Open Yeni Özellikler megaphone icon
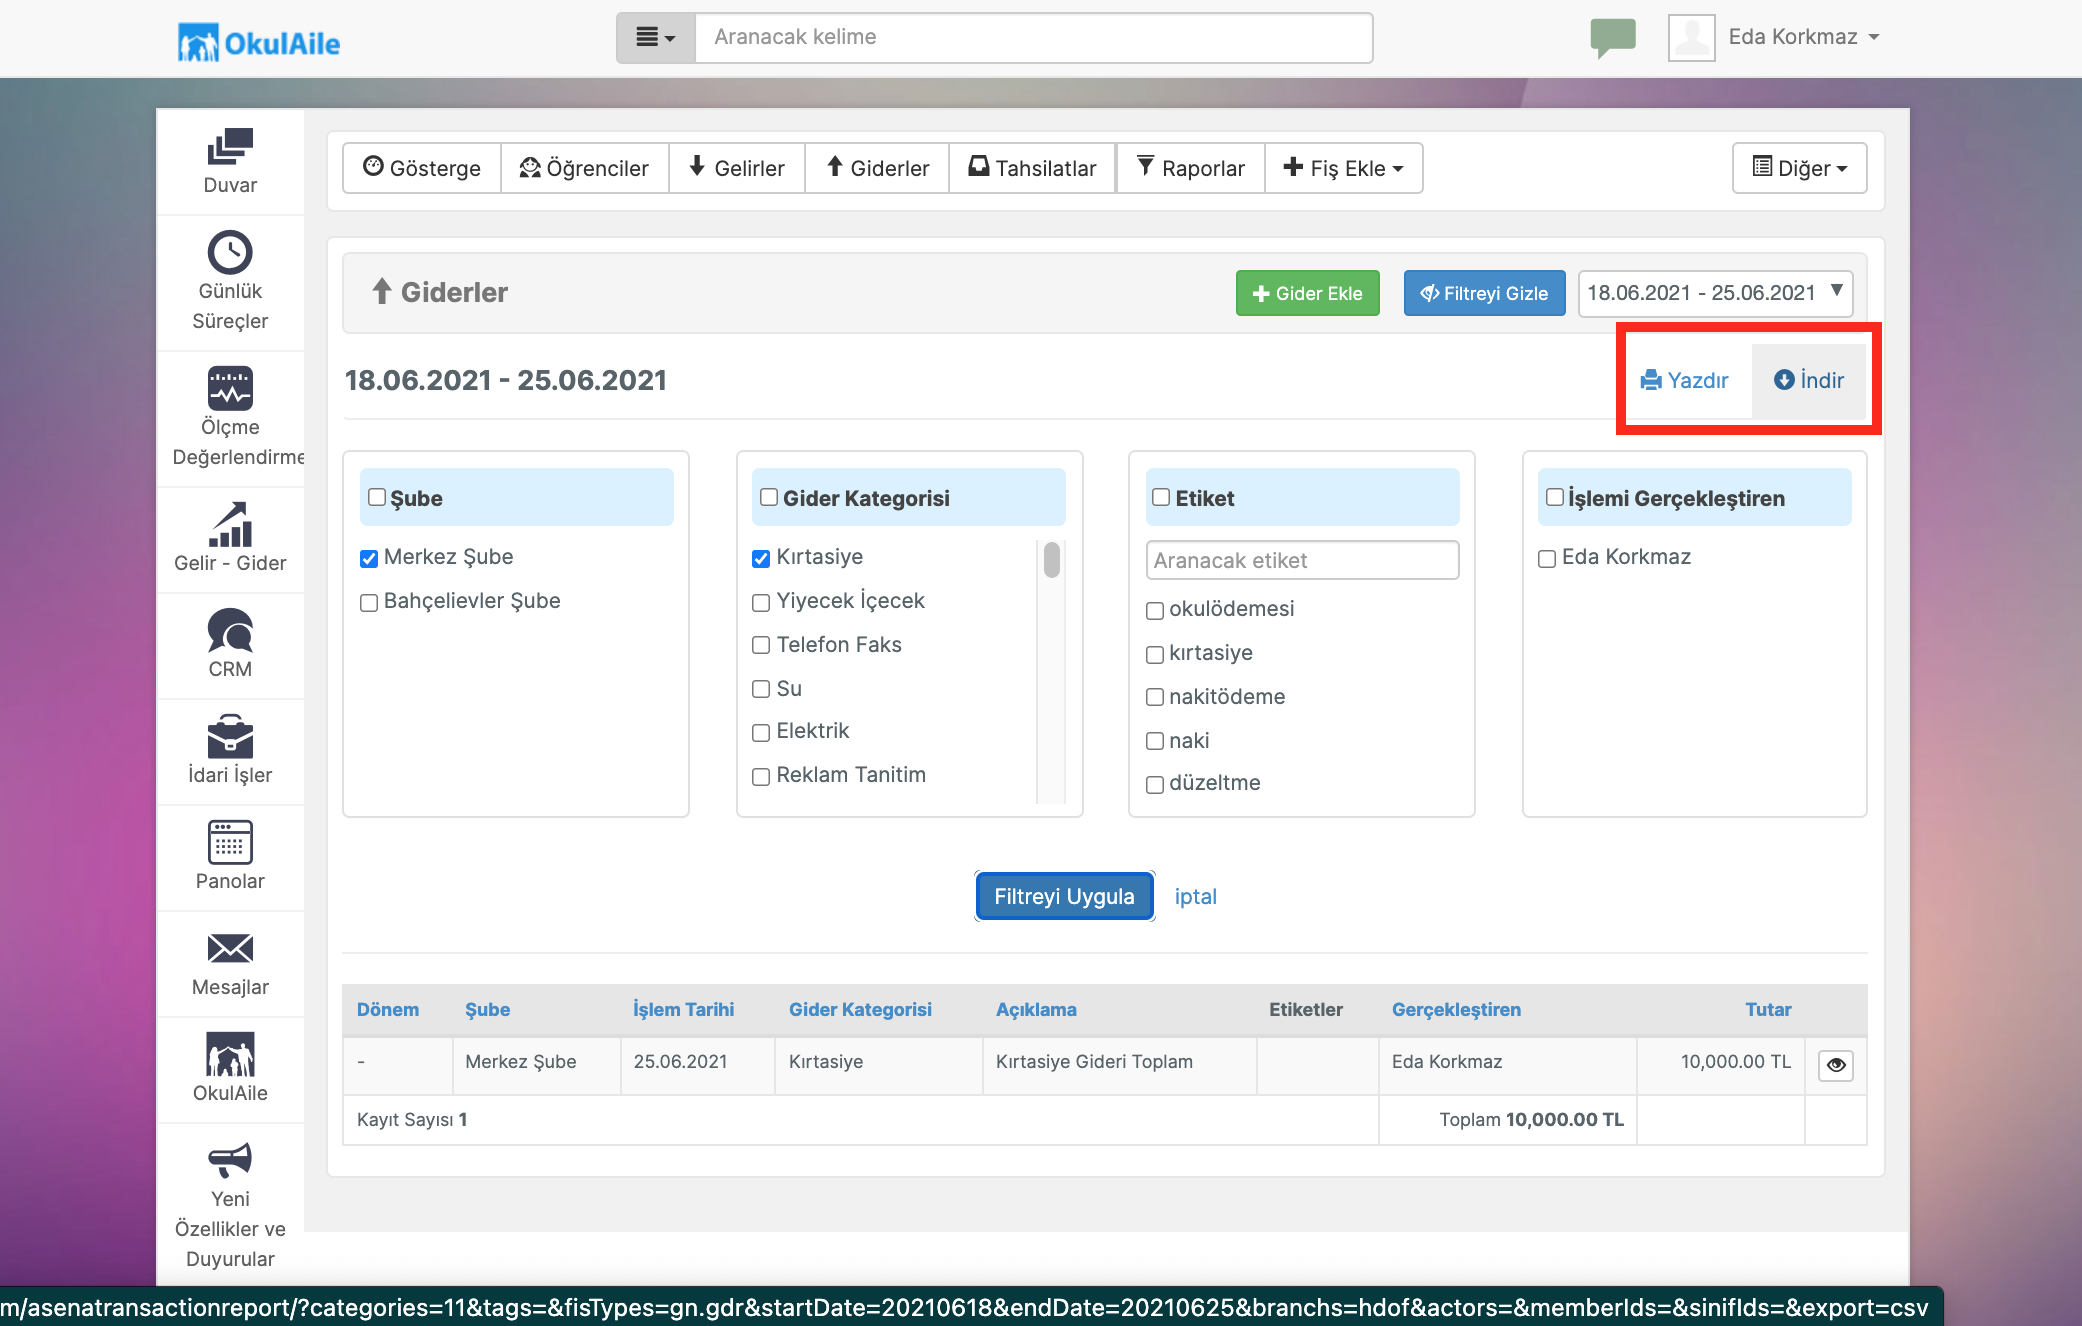Viewport: 2082px width, 1326px height. 230,1160
